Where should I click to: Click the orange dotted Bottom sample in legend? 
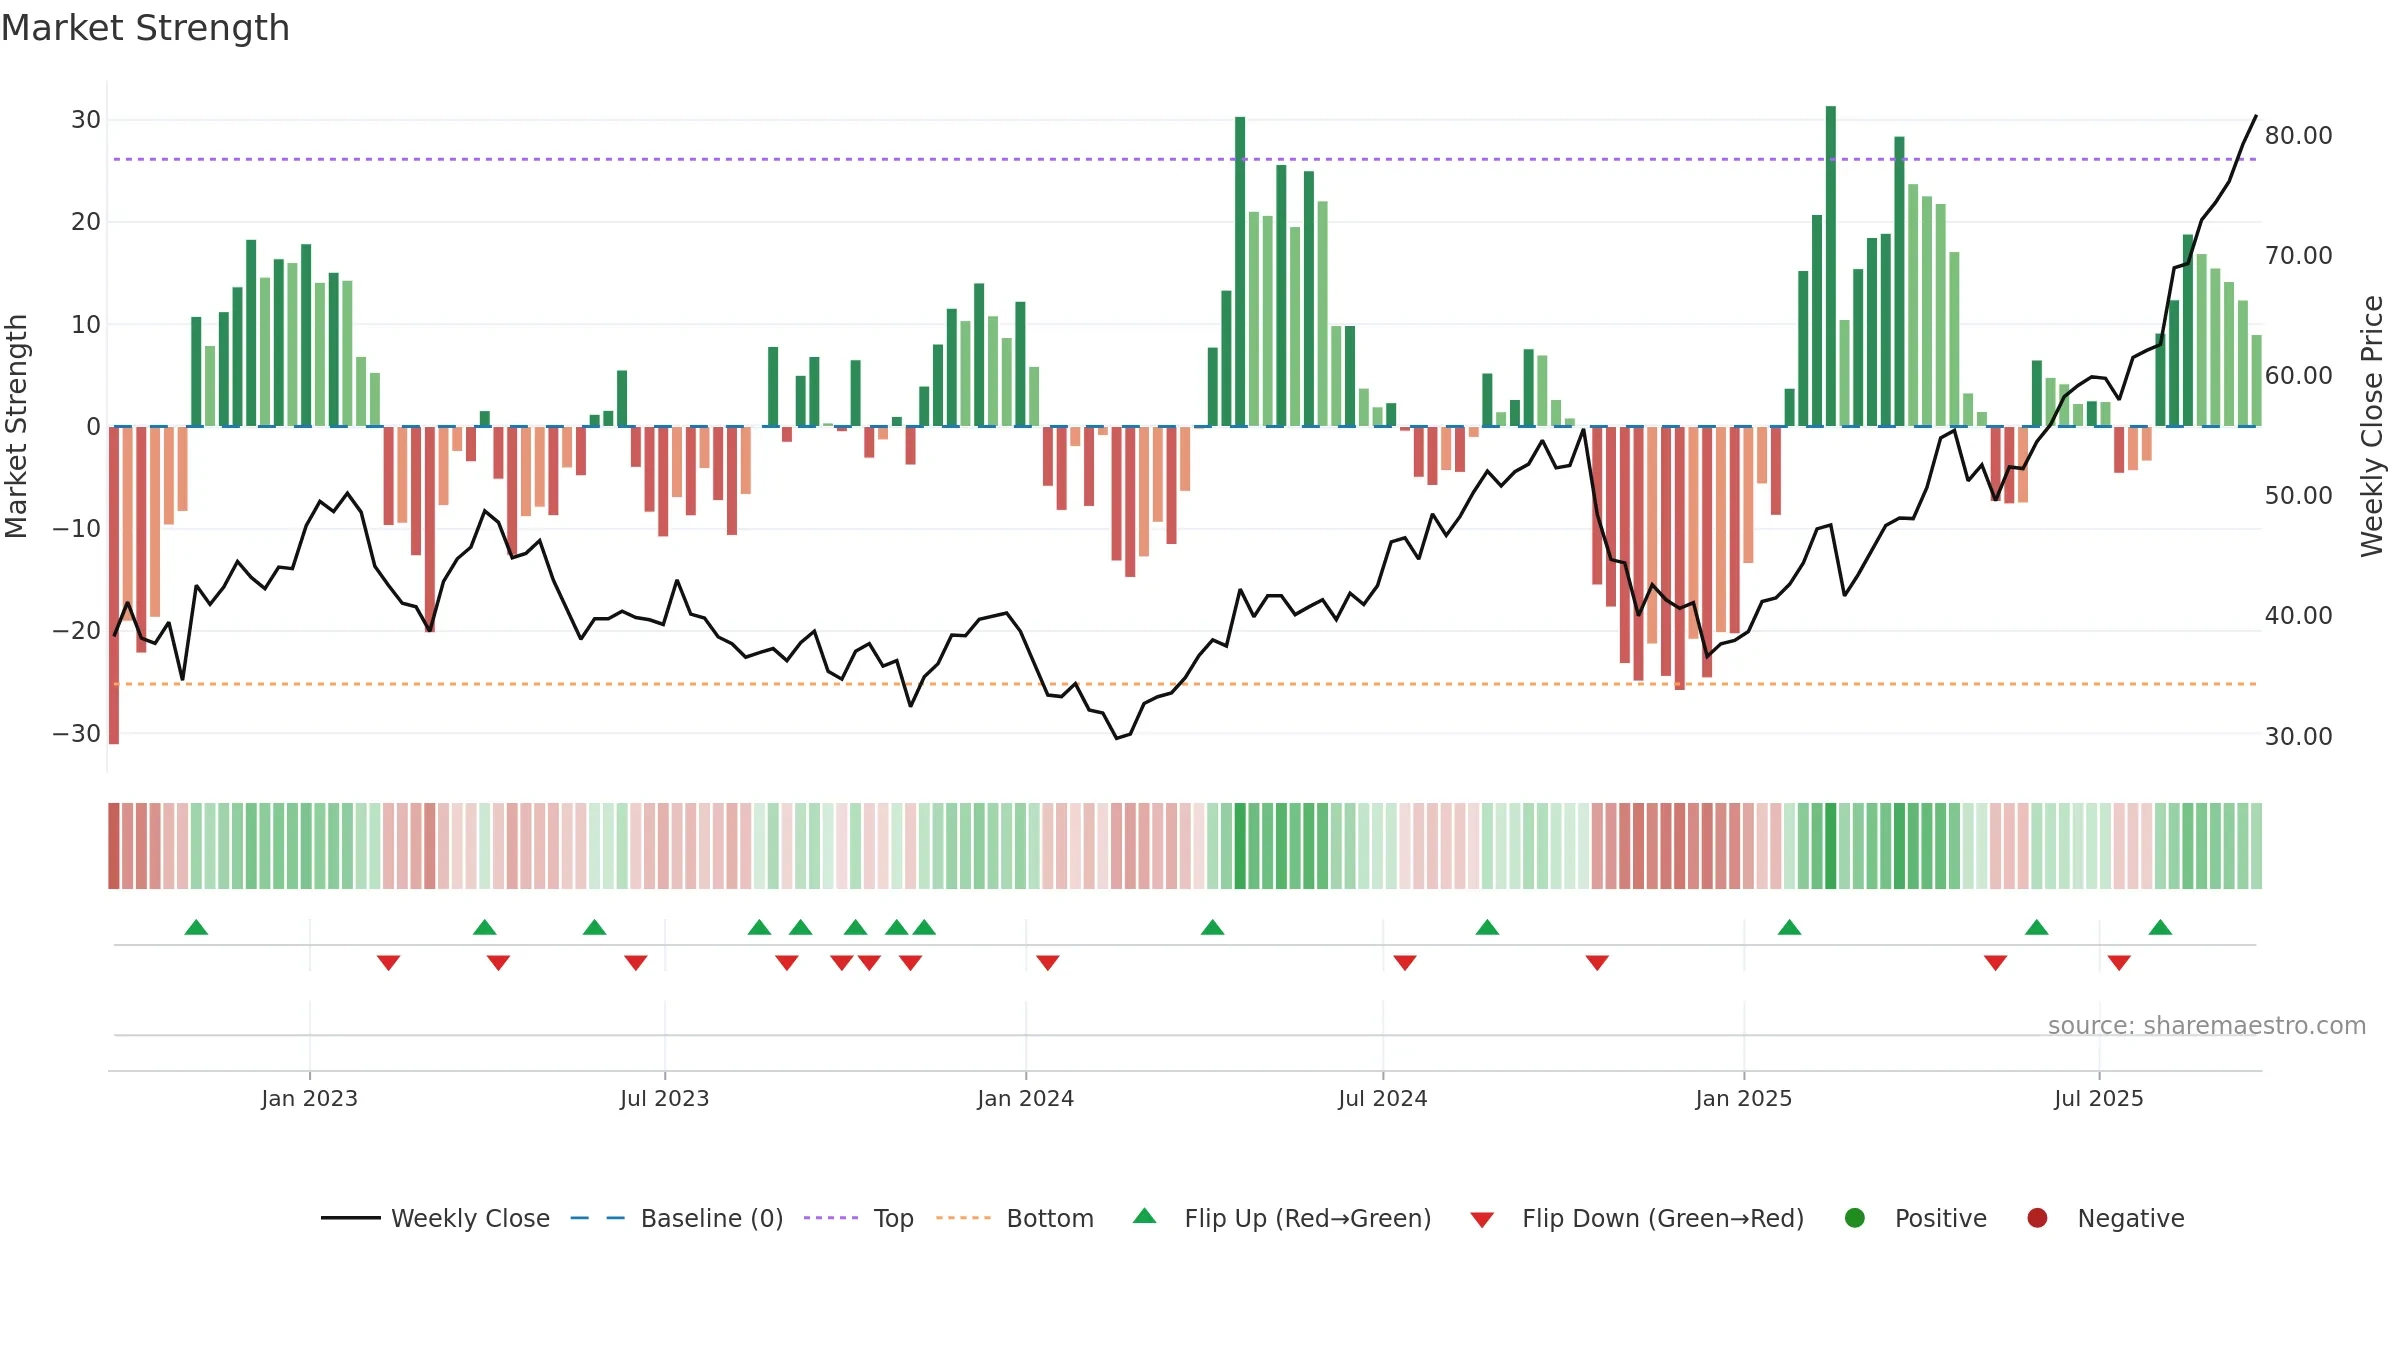pyautogui.click(x=964, y=1218)
